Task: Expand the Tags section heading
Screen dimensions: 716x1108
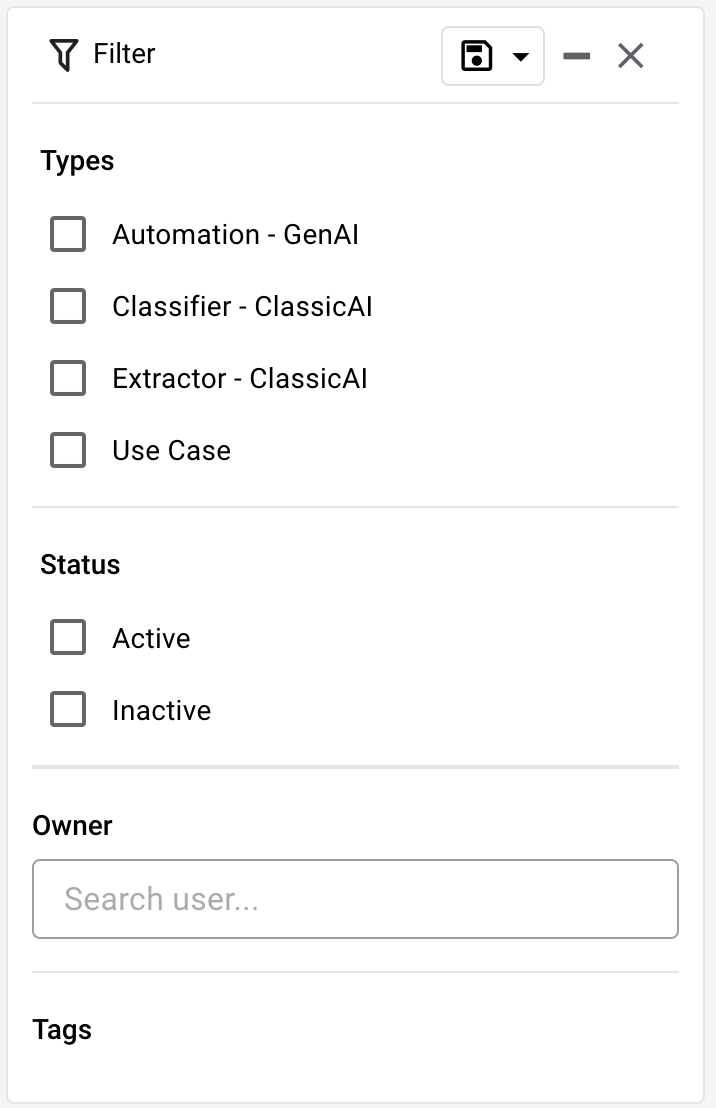Action: tap(62, 1030)
